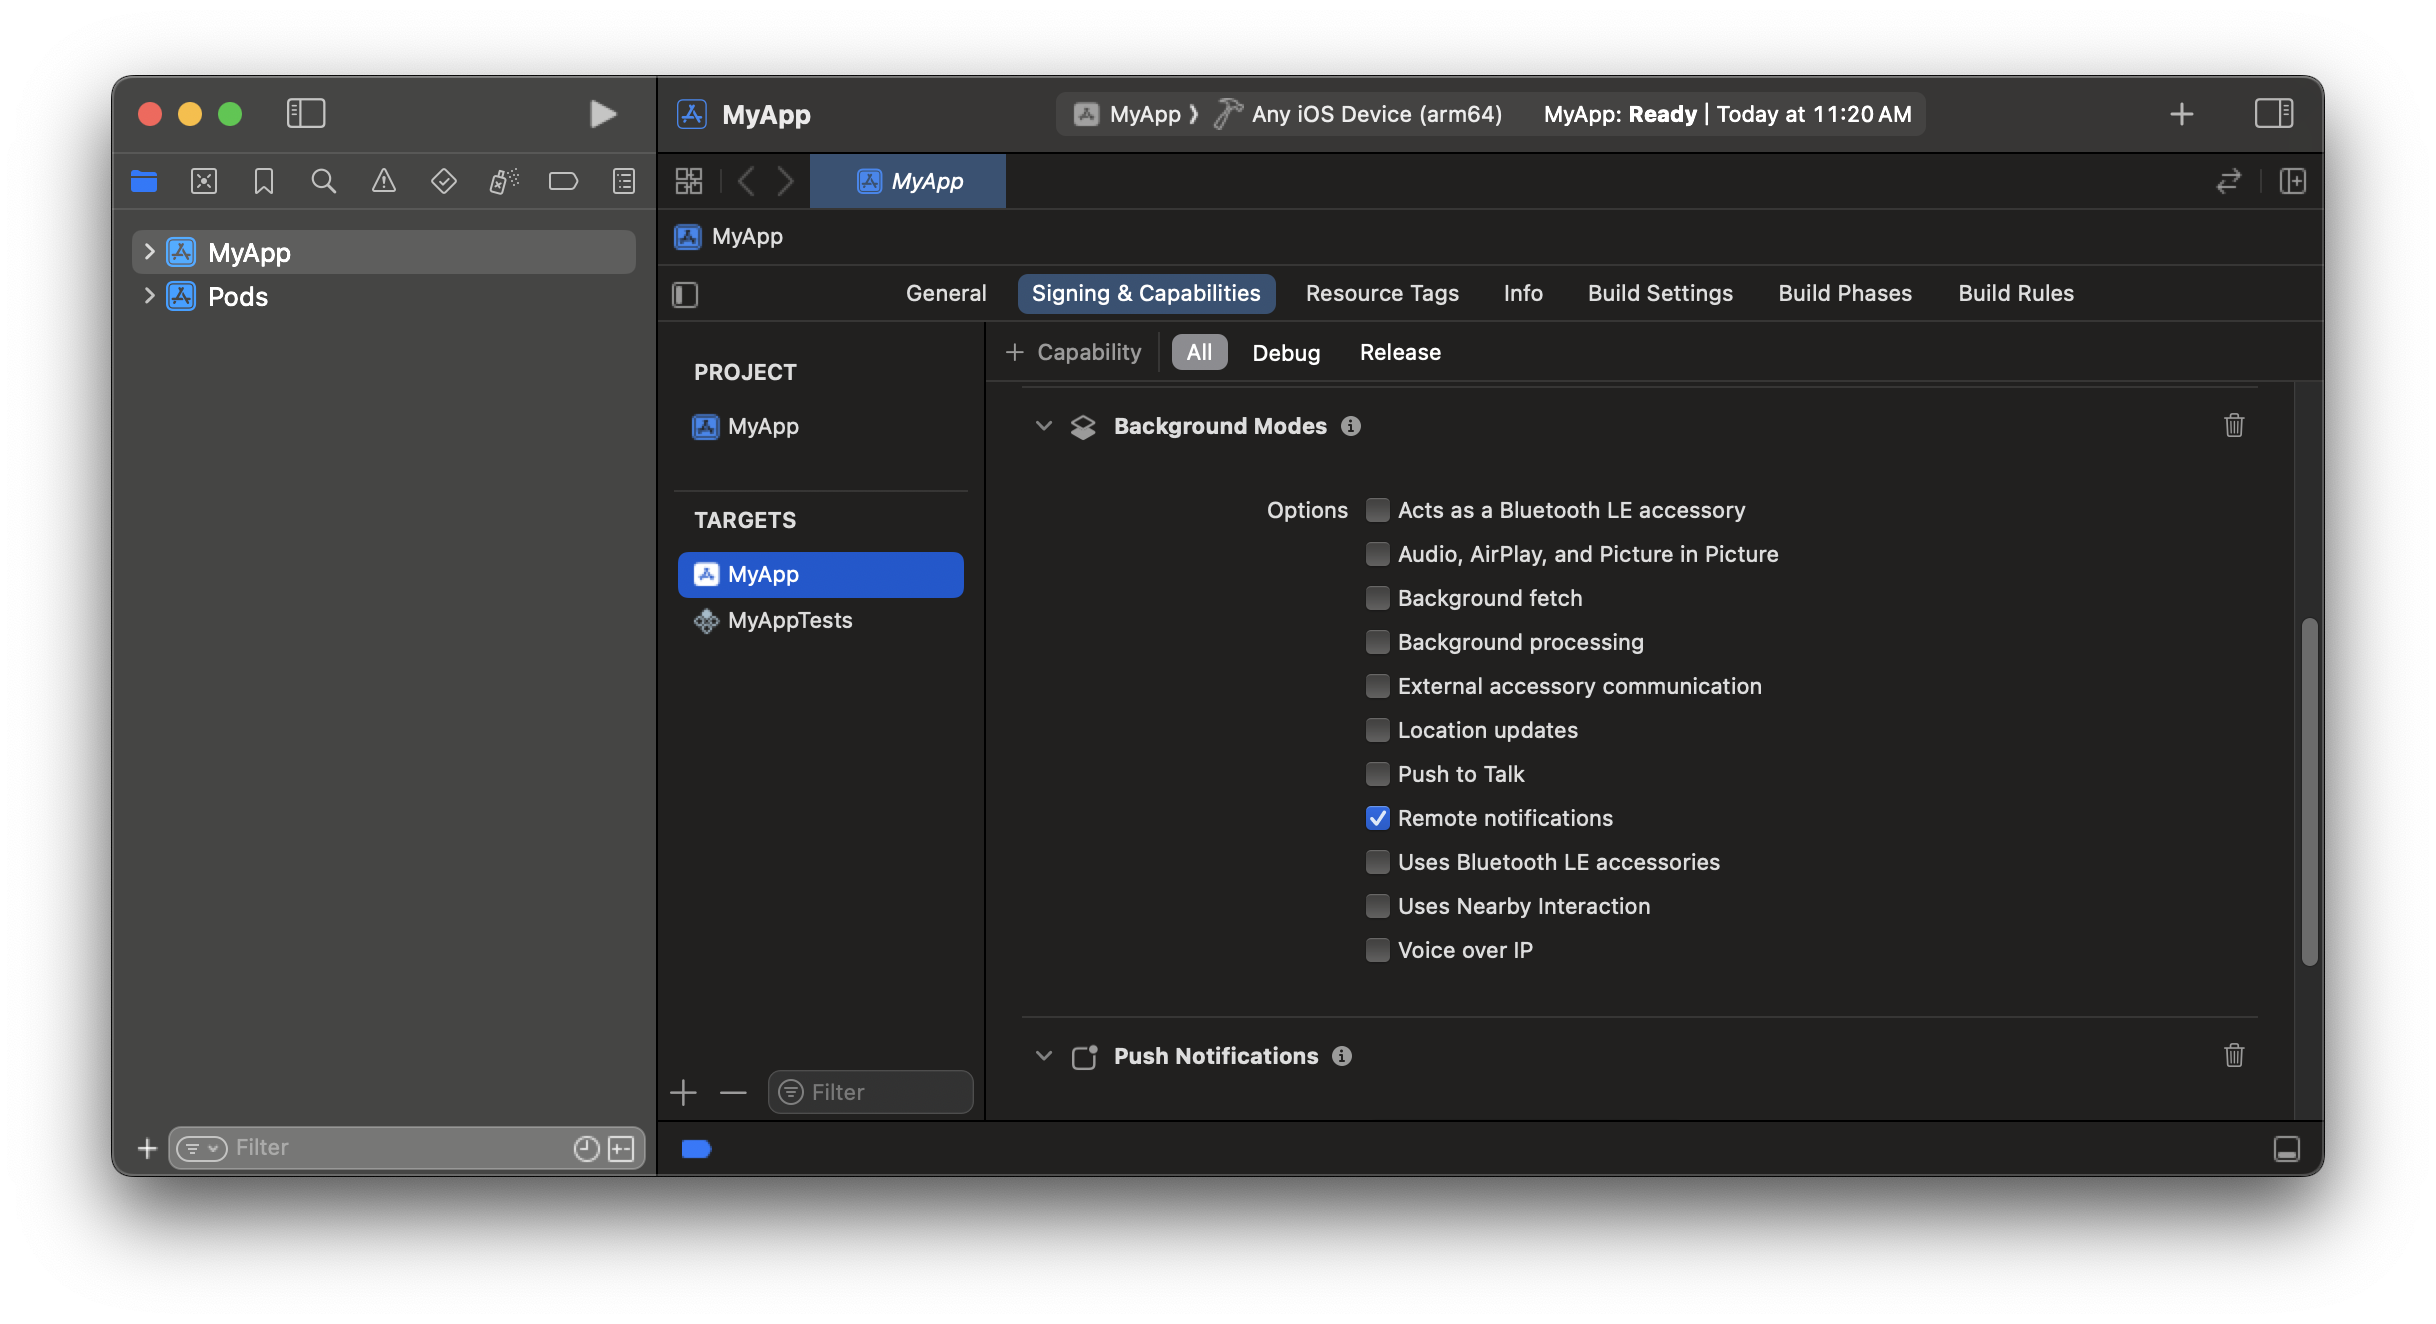Click the blue breakpoint tag icon
This screenshot has height=1324, width=2436.
pyautogui.click(x=696, y=1149)
